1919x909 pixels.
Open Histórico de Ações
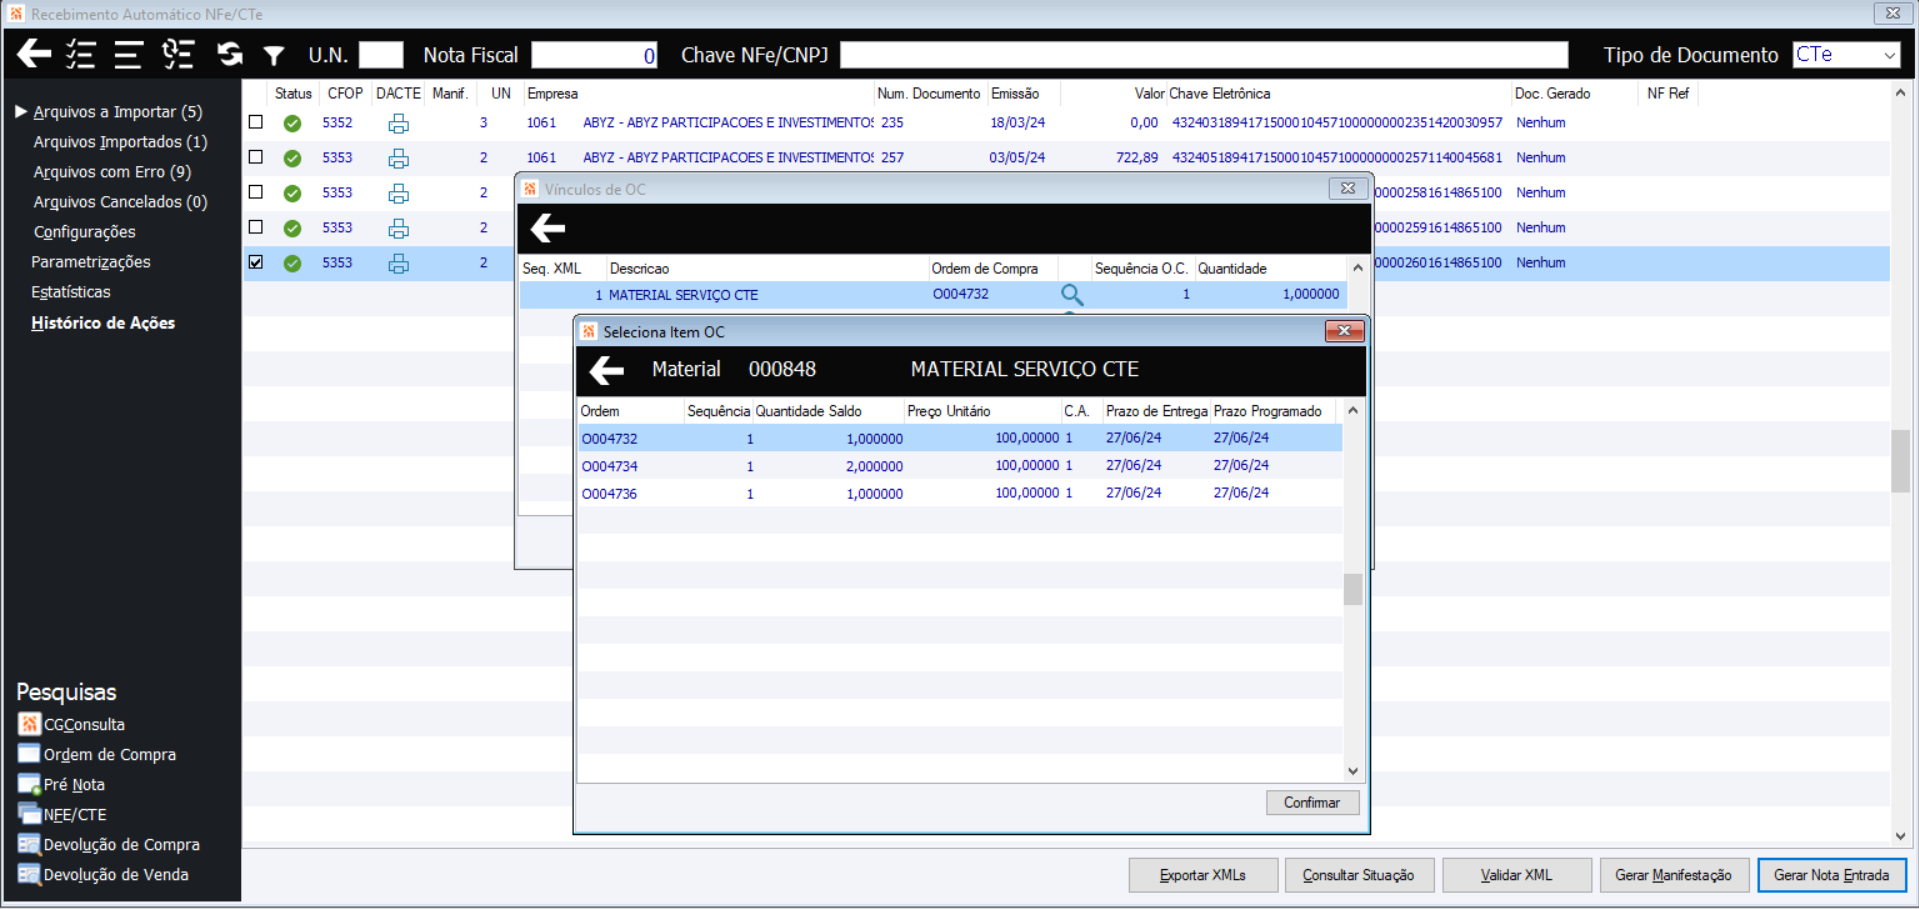(x=103, y=323)
